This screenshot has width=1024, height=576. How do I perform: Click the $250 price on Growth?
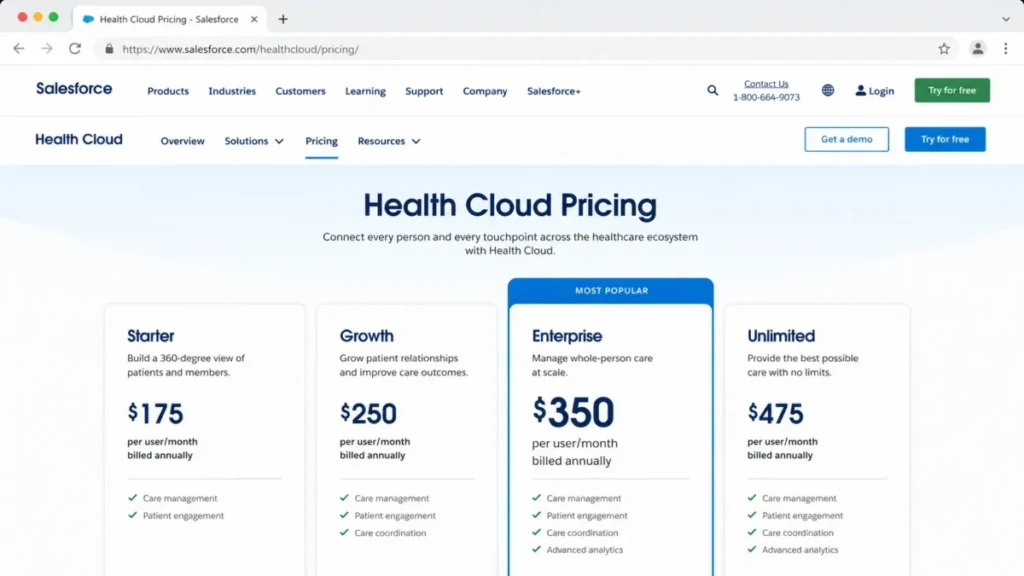[368, 413]
